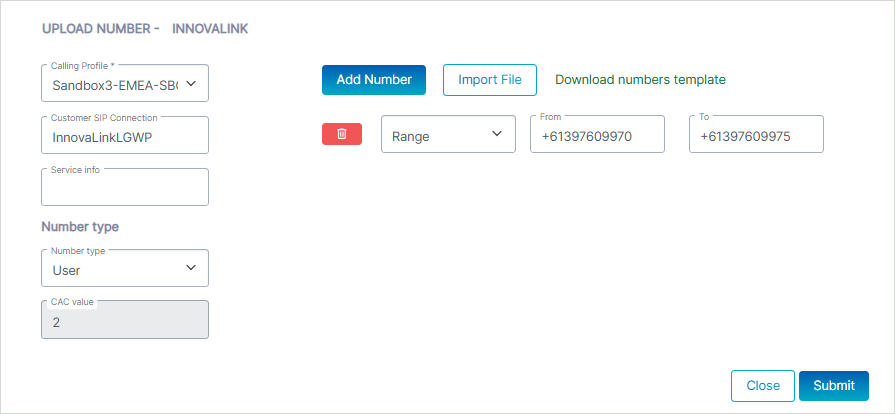This screenshot has height=414, width=895.
Task: Click the chevron arrow beside Range
Action: [497, 134]
